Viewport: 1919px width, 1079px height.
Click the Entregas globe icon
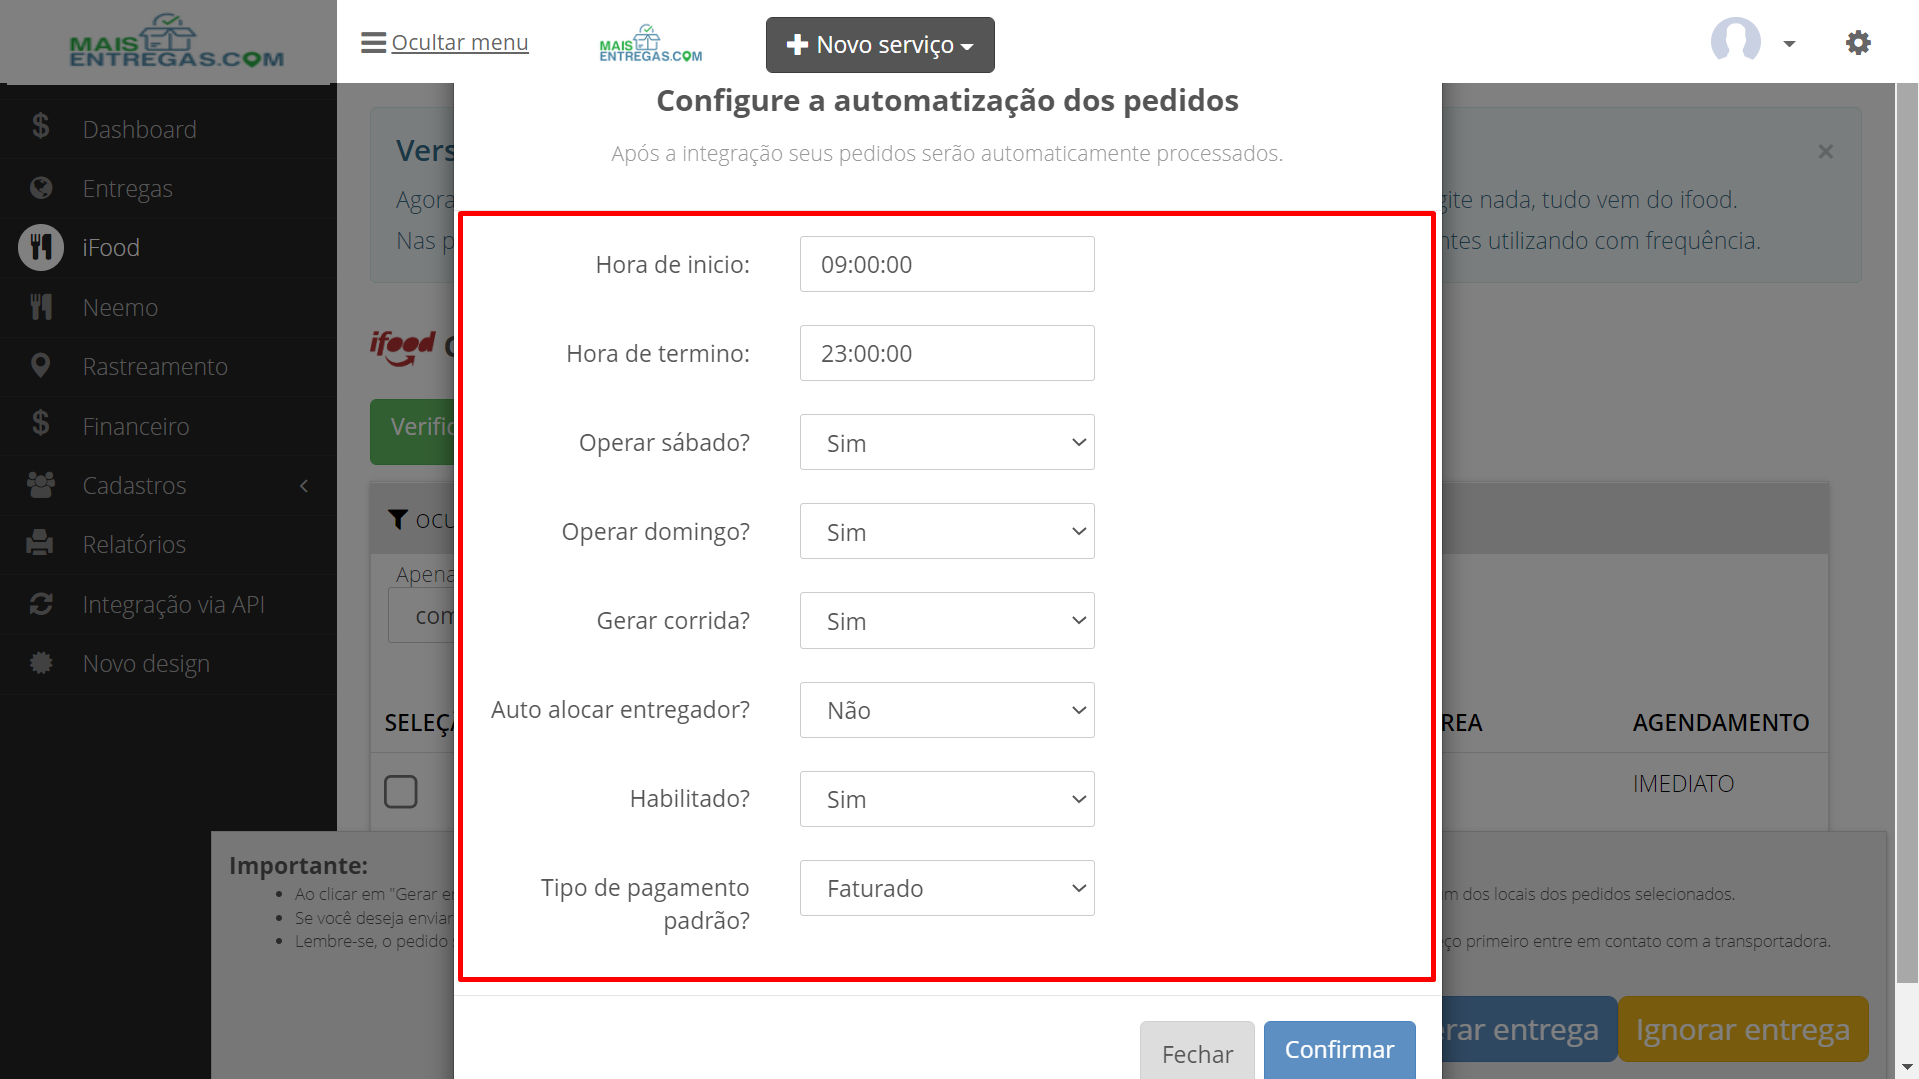tap(41, 188)
